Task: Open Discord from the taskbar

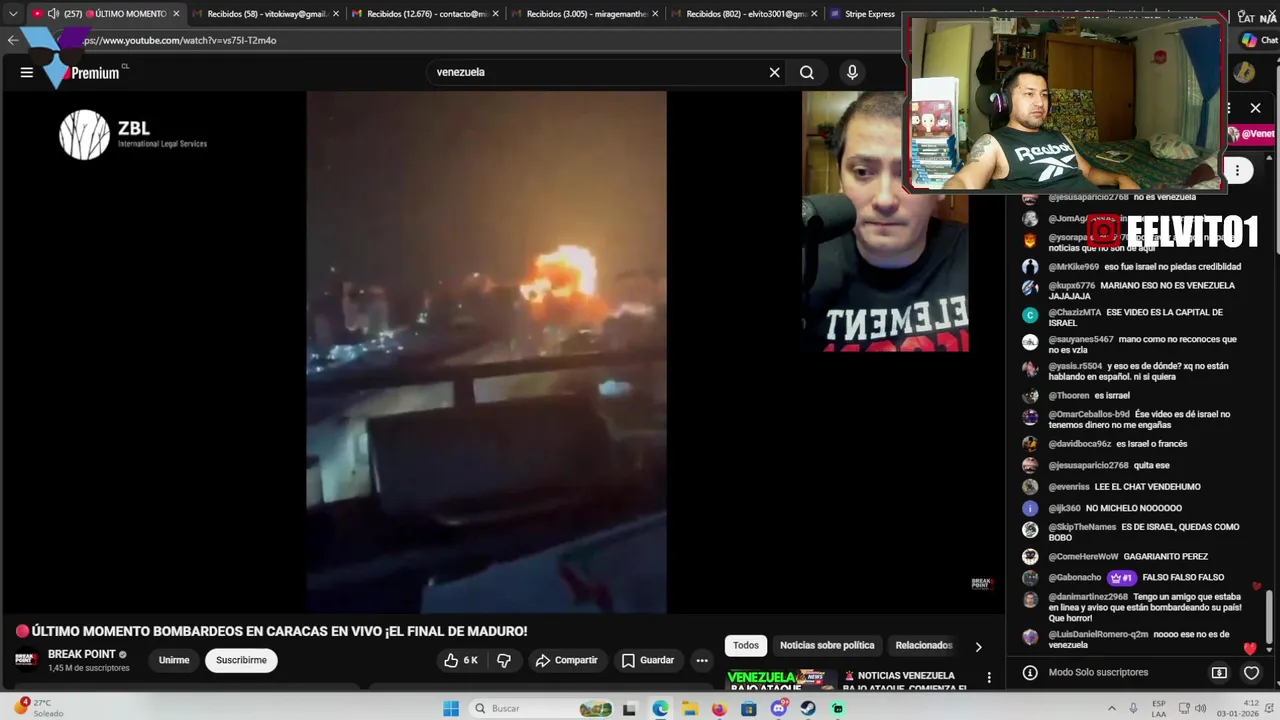Action: pyautogui.click(x=779, y=709)
